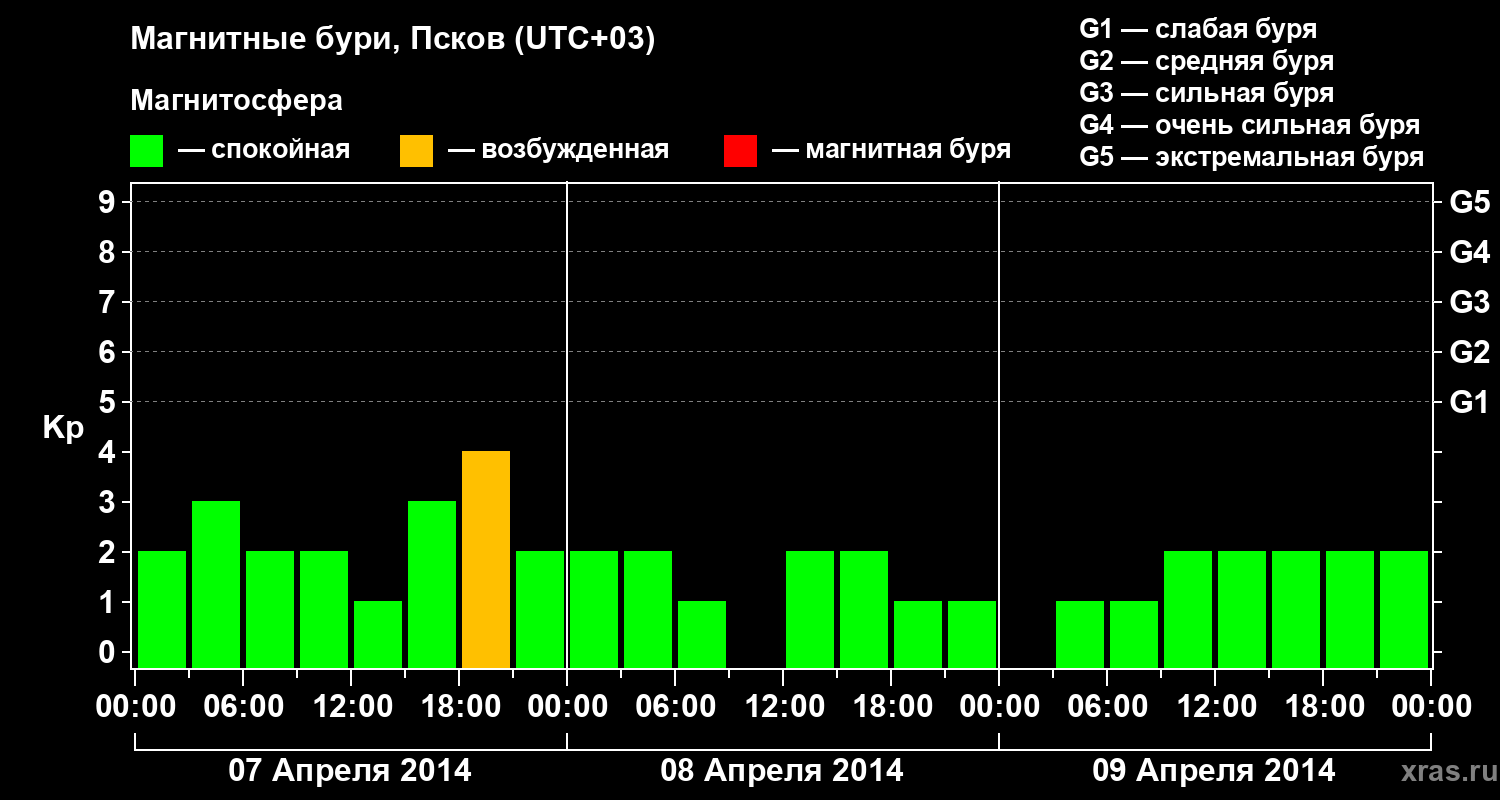Click the '06:00' time label under 07 April
The width and height of the screenshot is (1500, 800).
click(x=243, y=706)
